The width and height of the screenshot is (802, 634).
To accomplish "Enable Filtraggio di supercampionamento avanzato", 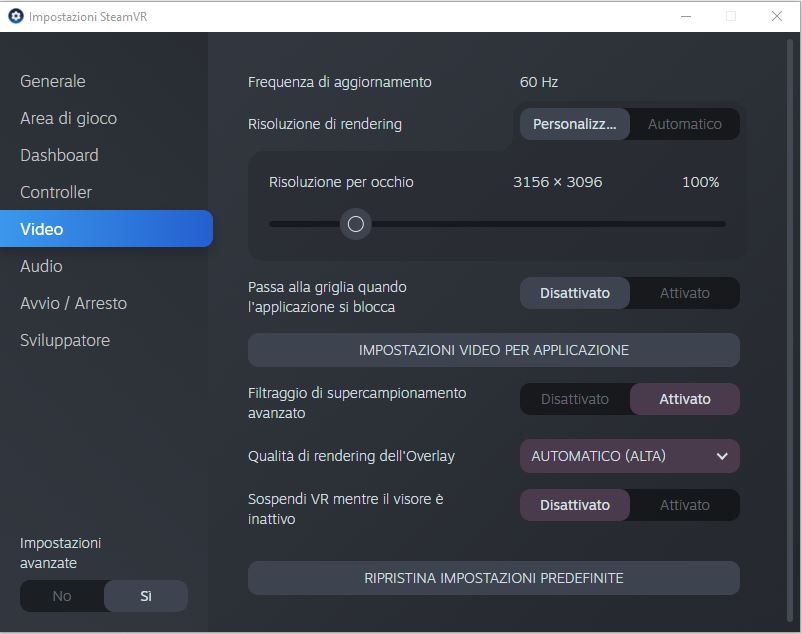I will [x=685, y=399].
